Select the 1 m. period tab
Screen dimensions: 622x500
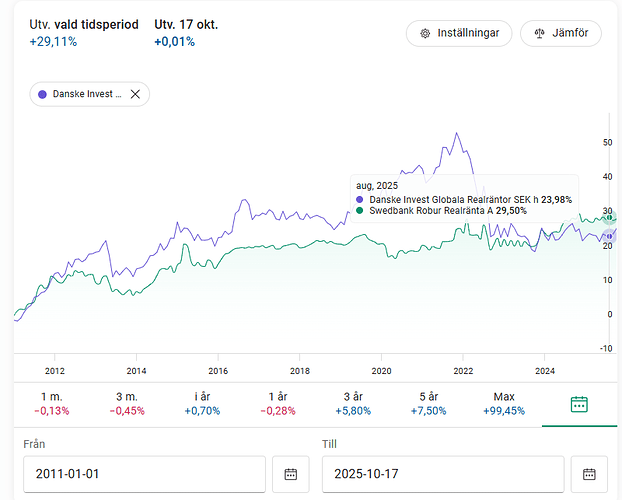tap(51, 404)
